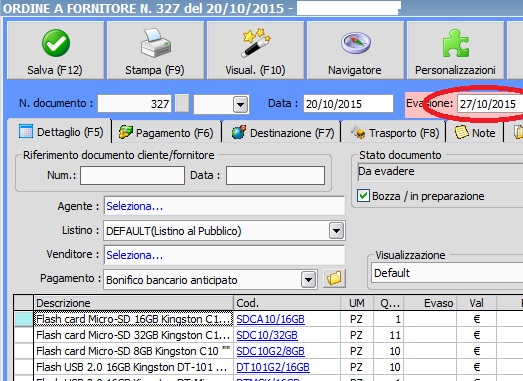
Task: Click Seleziona... link for Agente
Action: point(134,206)
